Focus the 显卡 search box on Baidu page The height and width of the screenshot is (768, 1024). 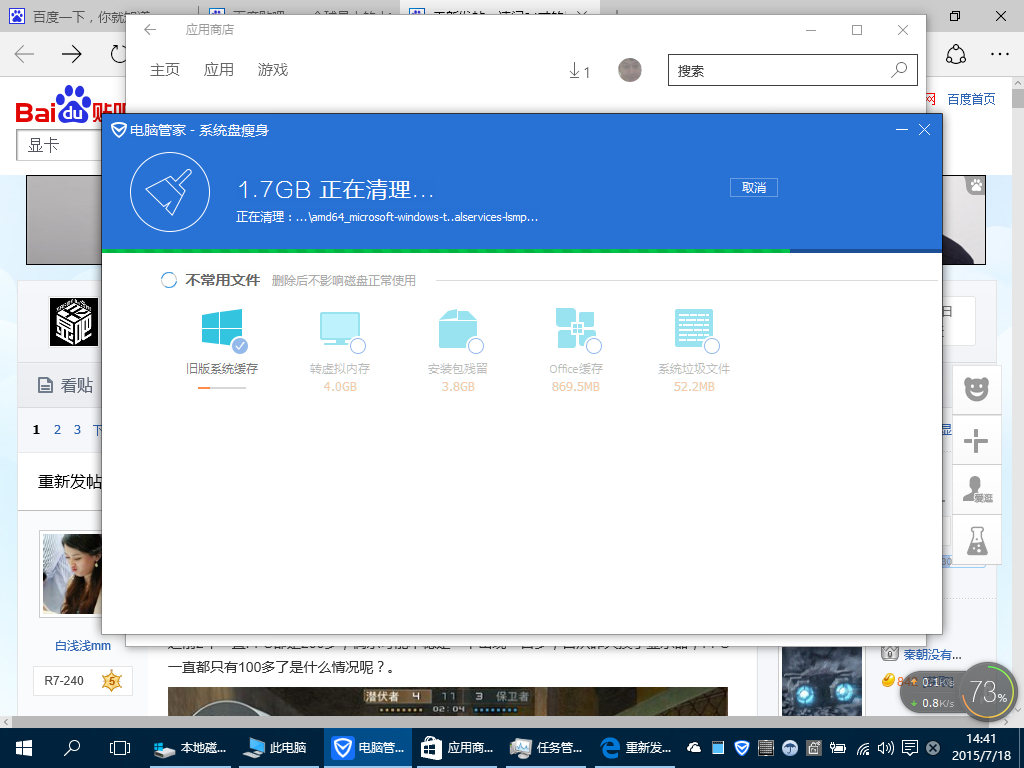[59, 145]
